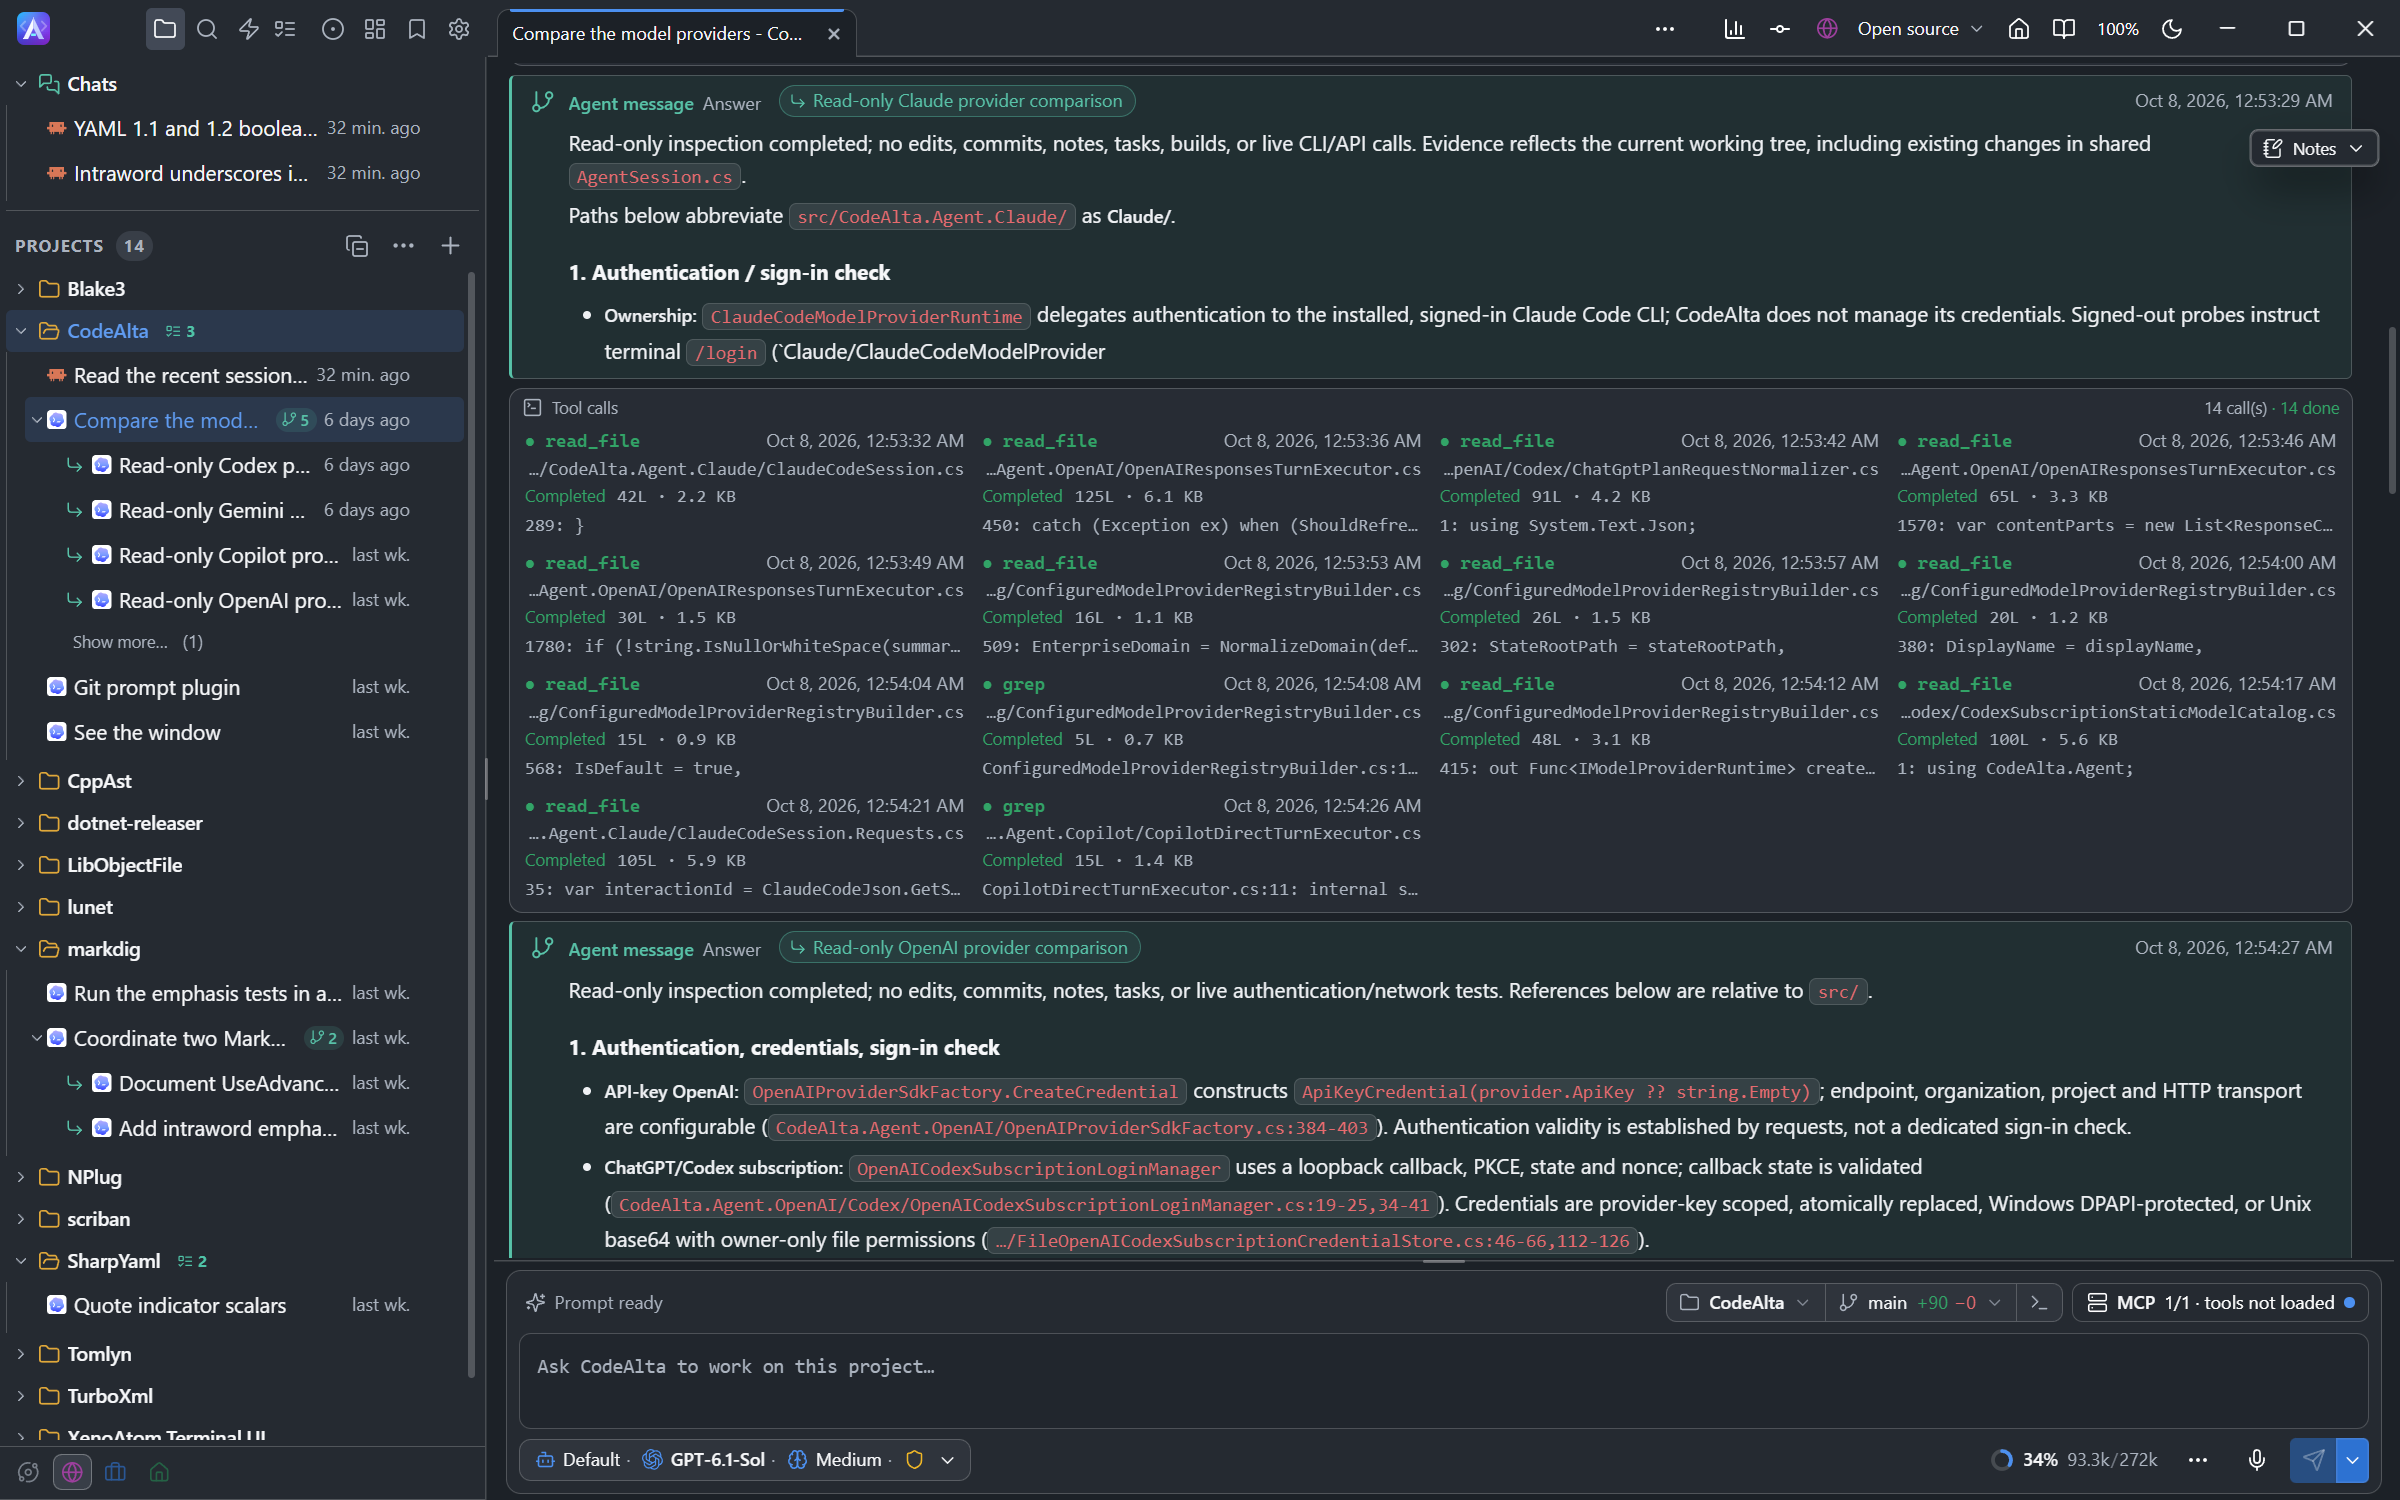
Task: Click the Ask CodeAlta prompt input field
Action: pos(1443,1380)
